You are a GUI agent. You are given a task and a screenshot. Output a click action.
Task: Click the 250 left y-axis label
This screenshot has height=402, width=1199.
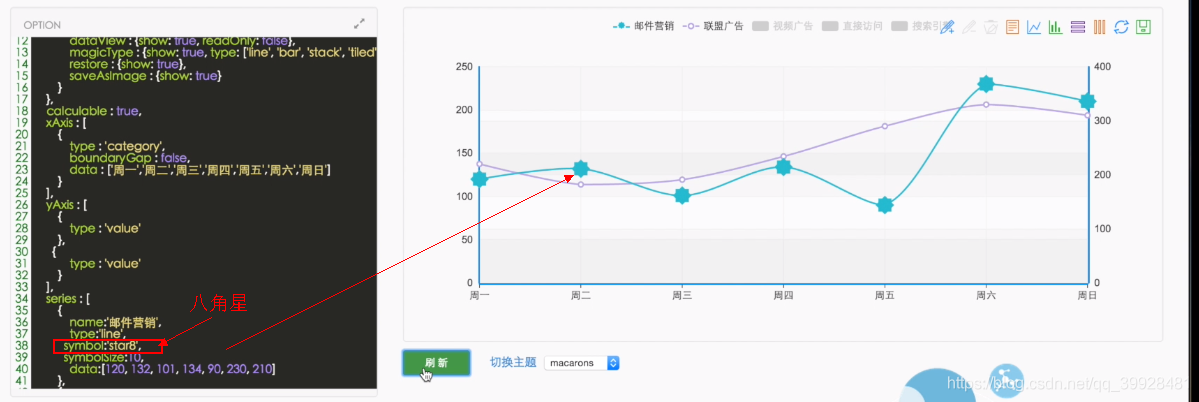click(x=463, y=67)
